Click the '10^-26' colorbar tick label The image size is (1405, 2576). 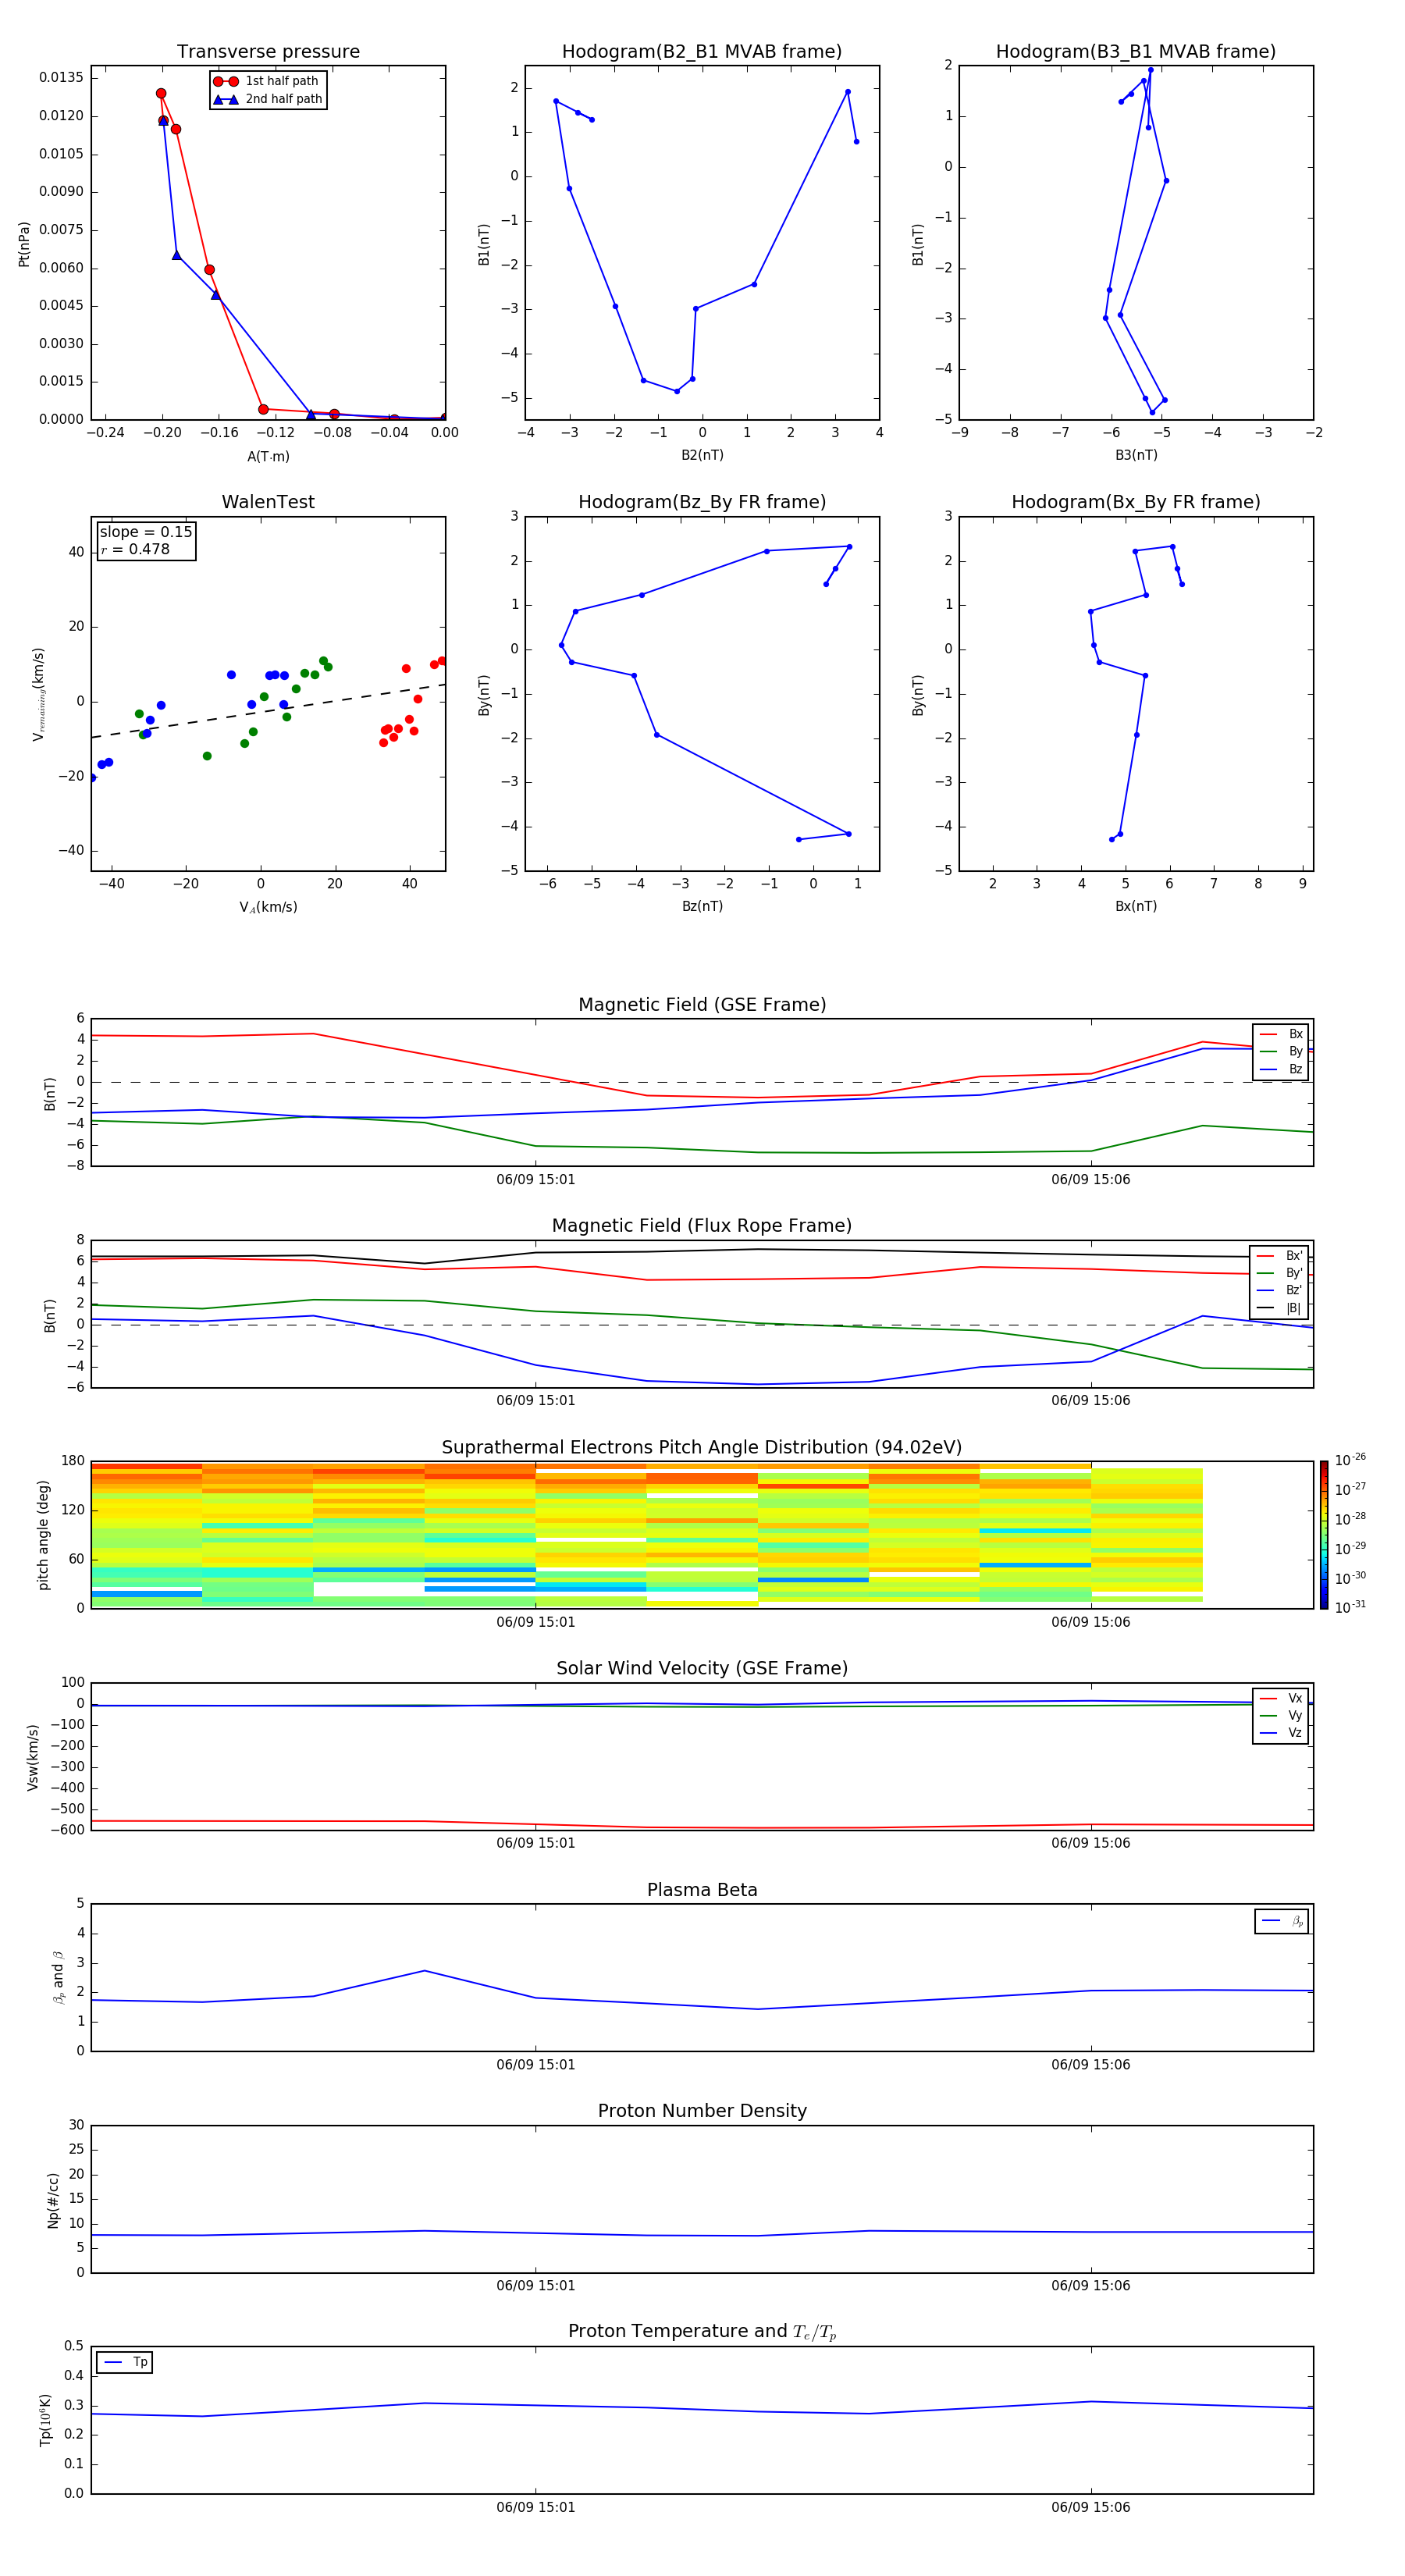click(1350, 1460)
